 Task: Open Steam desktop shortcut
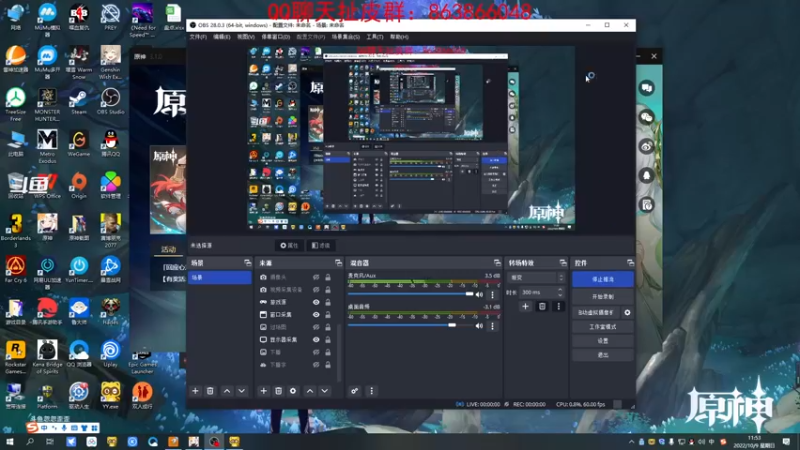coord(79,101)
